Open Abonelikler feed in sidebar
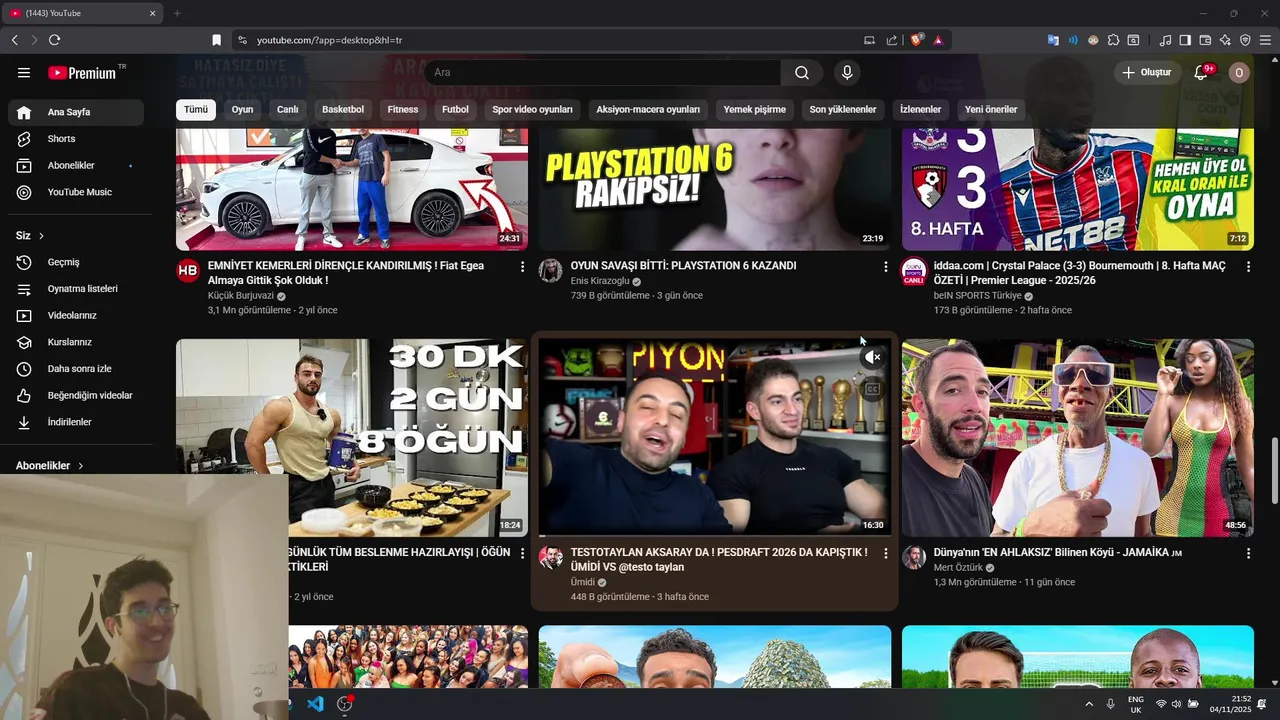Screen dimensions: 1280x720 click(x=76, y=165)
